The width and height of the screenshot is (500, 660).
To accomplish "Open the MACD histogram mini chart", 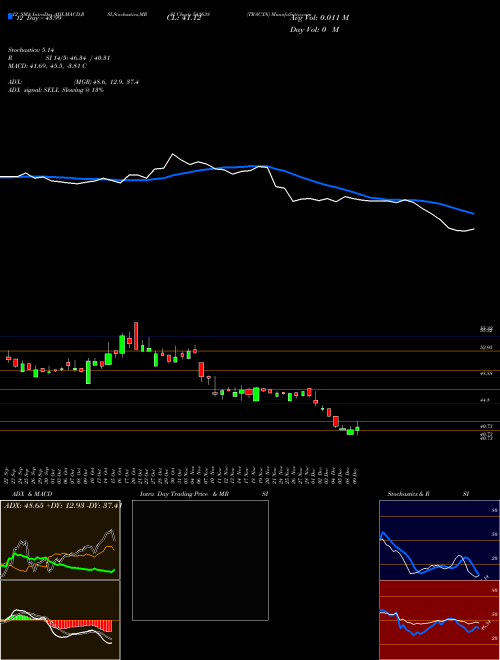I will tap(60, 620).
